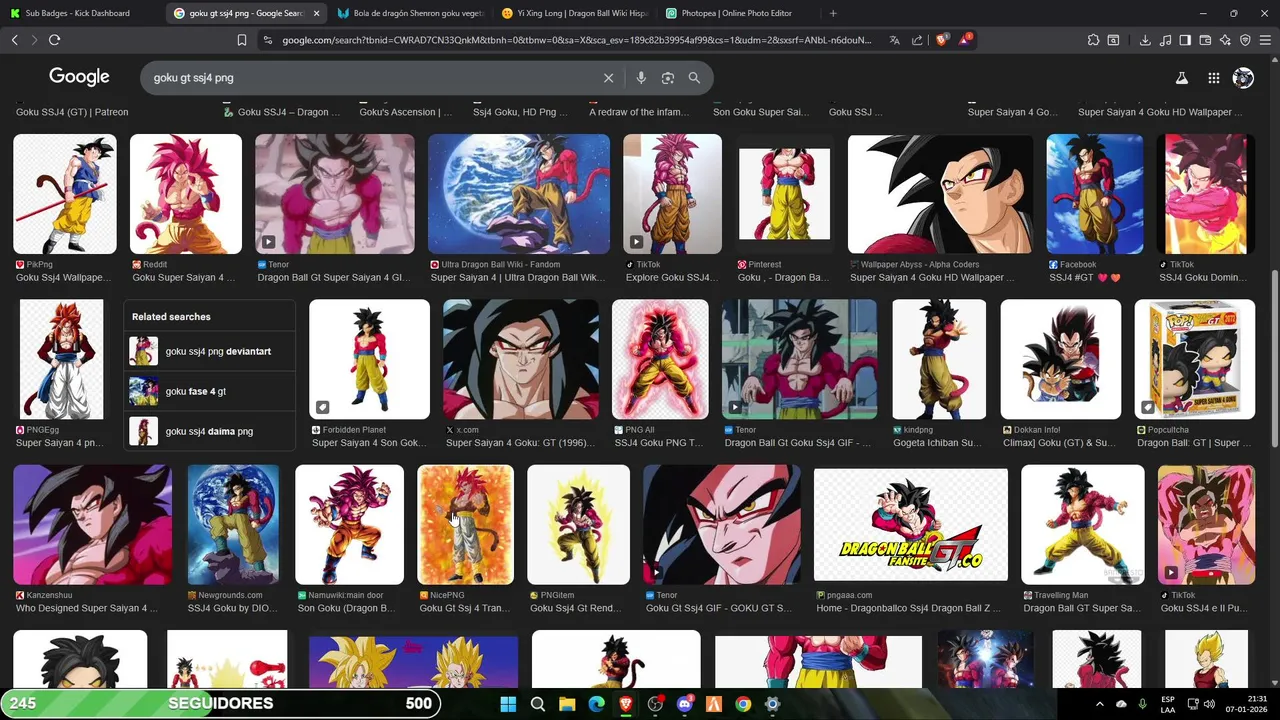
Task: Open the Newgrounds SSJ4 Goku by DIO thumbnail
Action: 233,524
